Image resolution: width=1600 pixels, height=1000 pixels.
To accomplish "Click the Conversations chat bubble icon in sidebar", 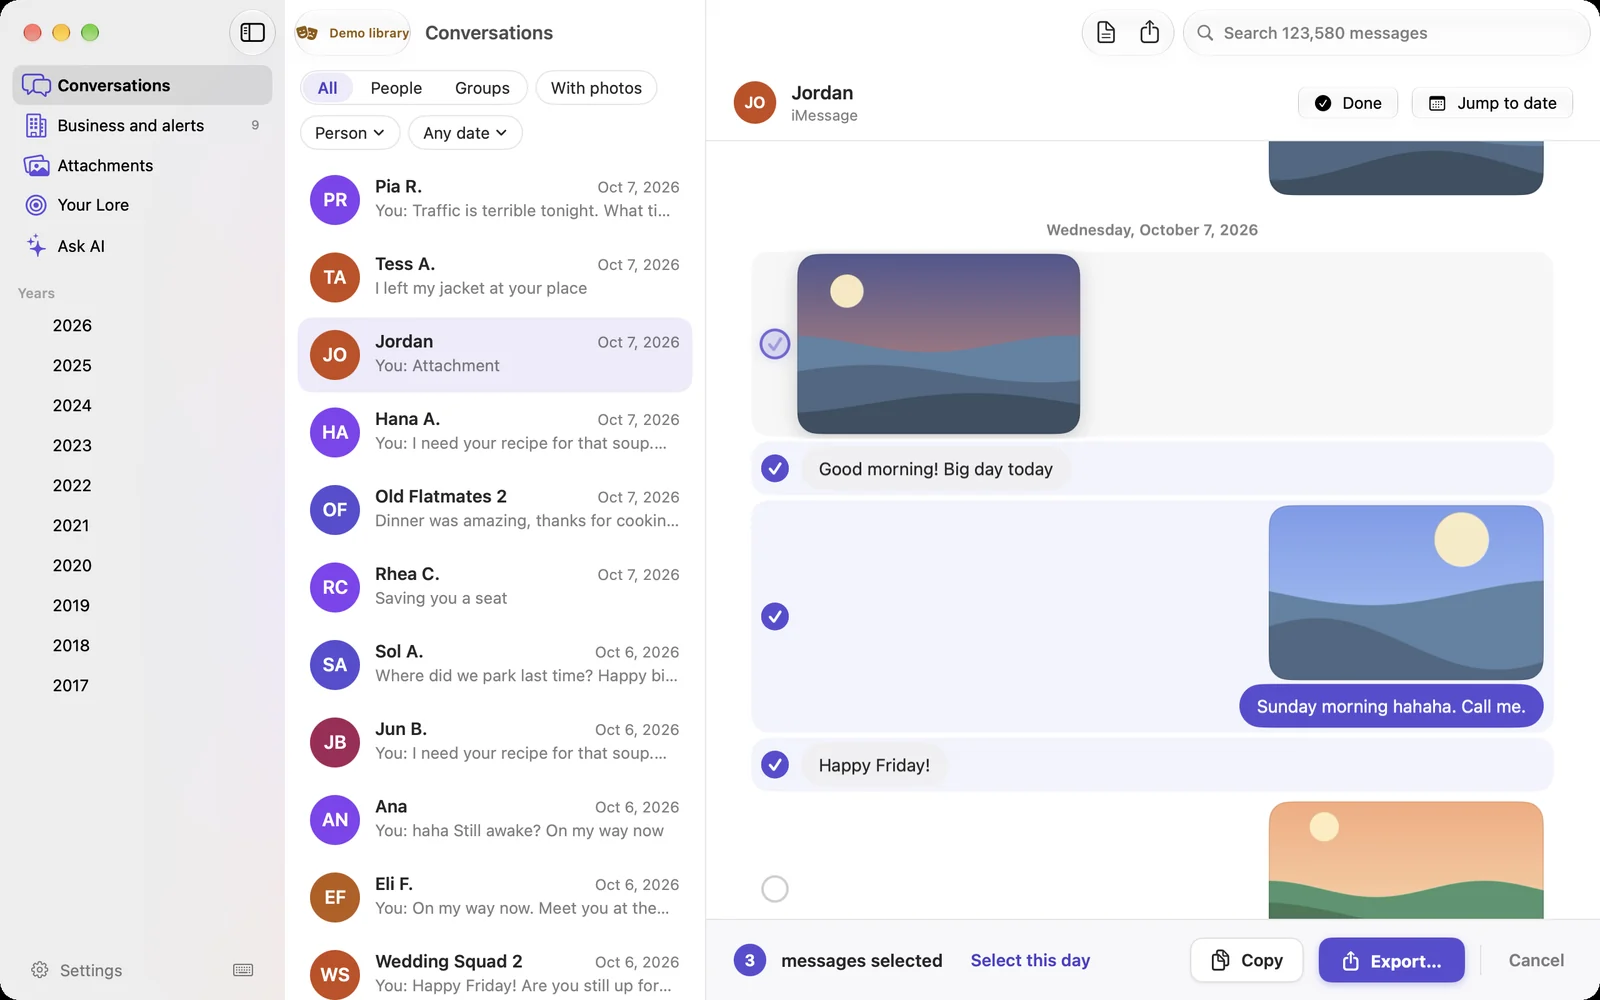I will pyautogui.click(x=36, y=85).
